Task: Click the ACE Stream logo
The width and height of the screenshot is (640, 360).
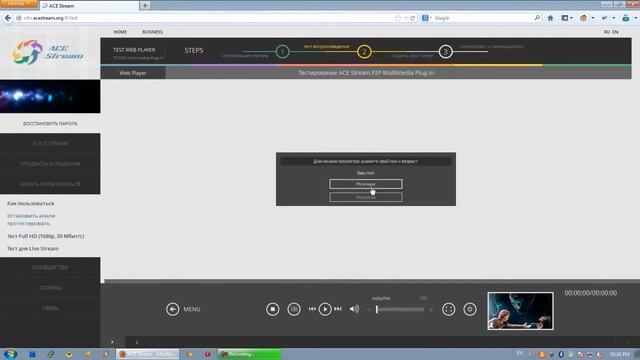Action: [x=48, y=52]
